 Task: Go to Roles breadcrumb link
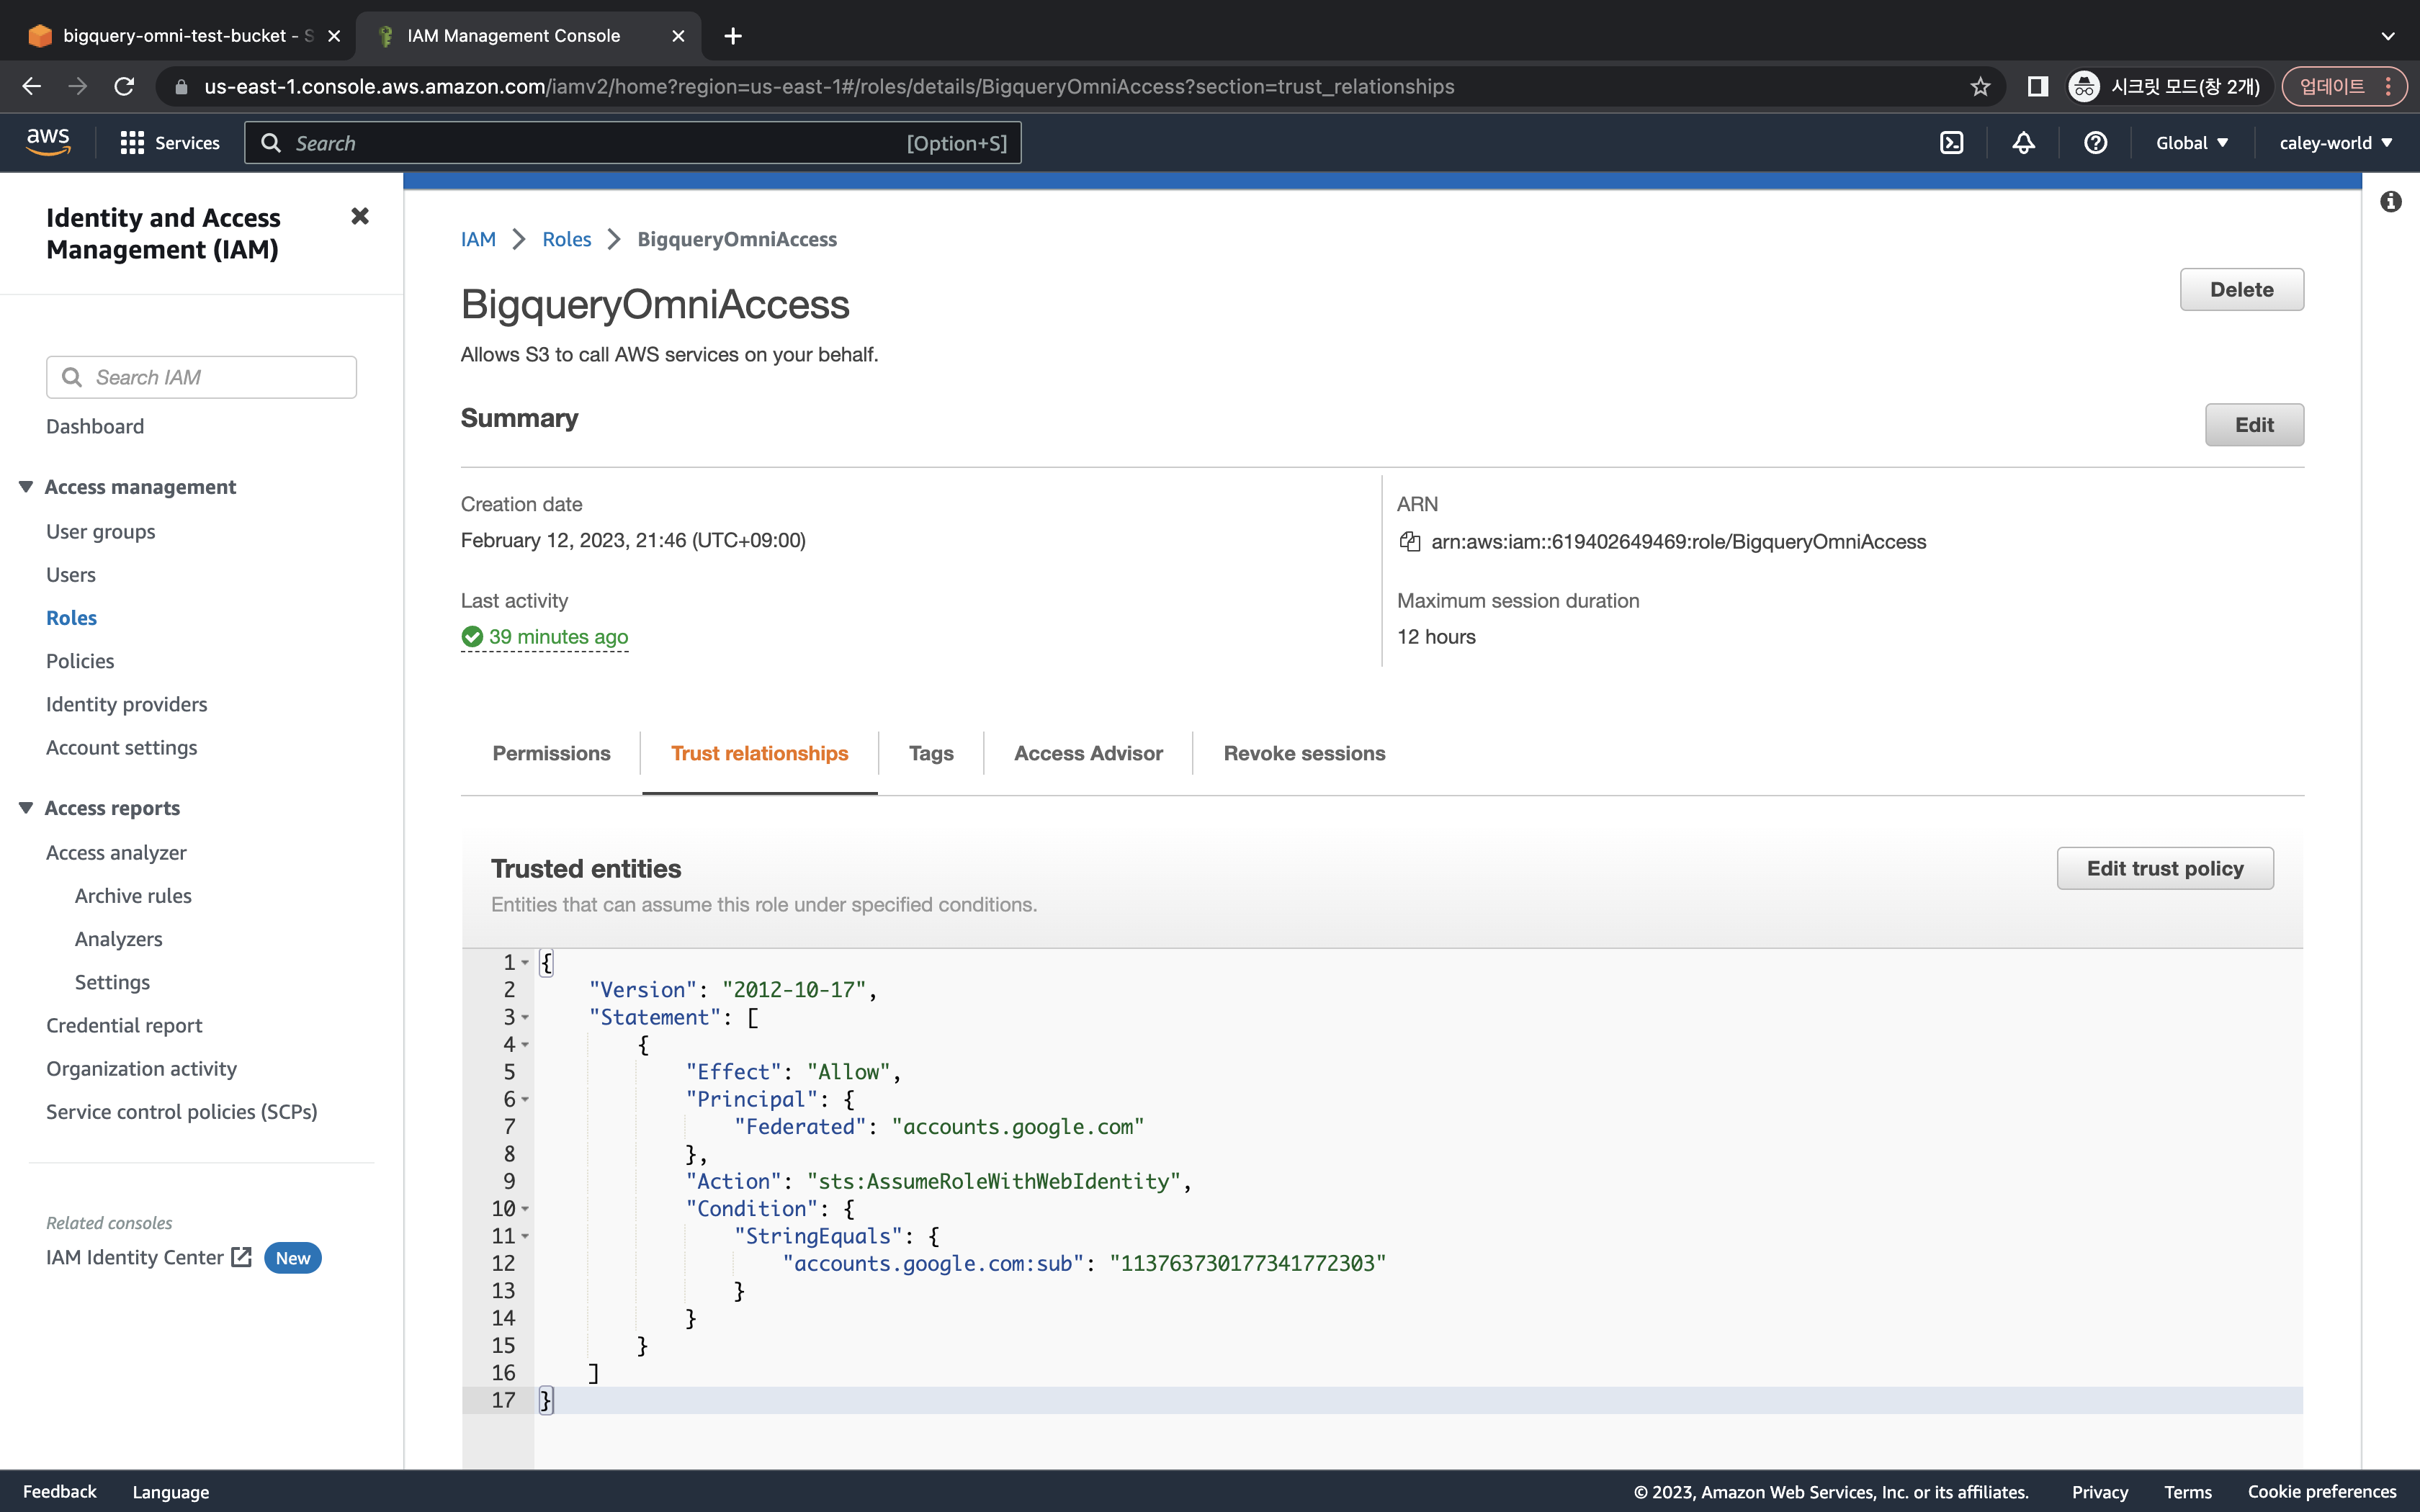(x=566, y=239)
